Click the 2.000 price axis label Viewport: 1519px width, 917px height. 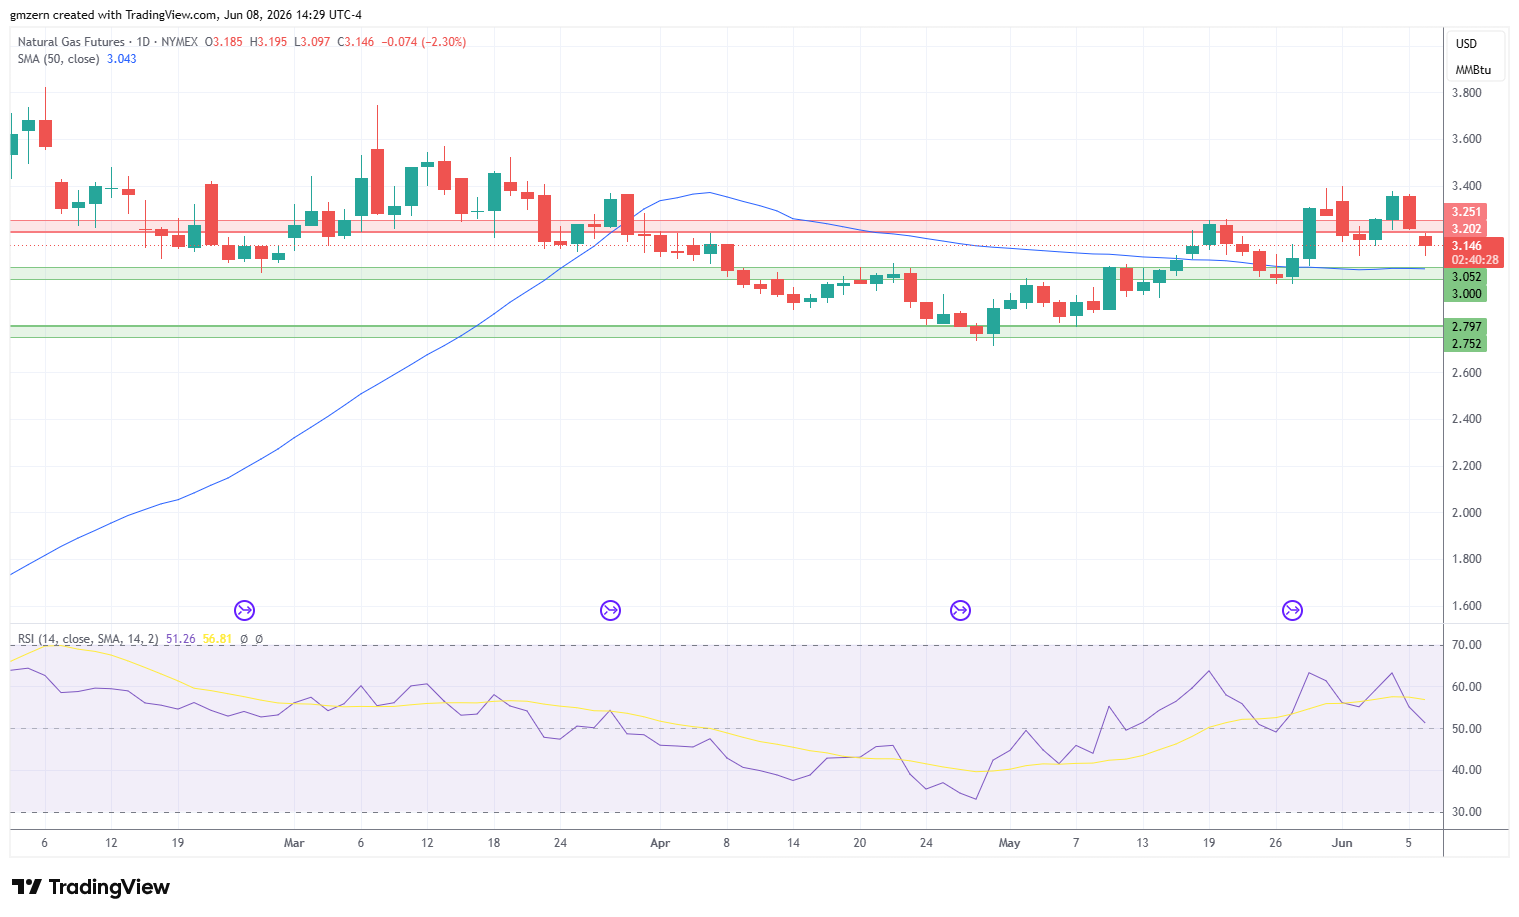click(x=1467, y=513)
